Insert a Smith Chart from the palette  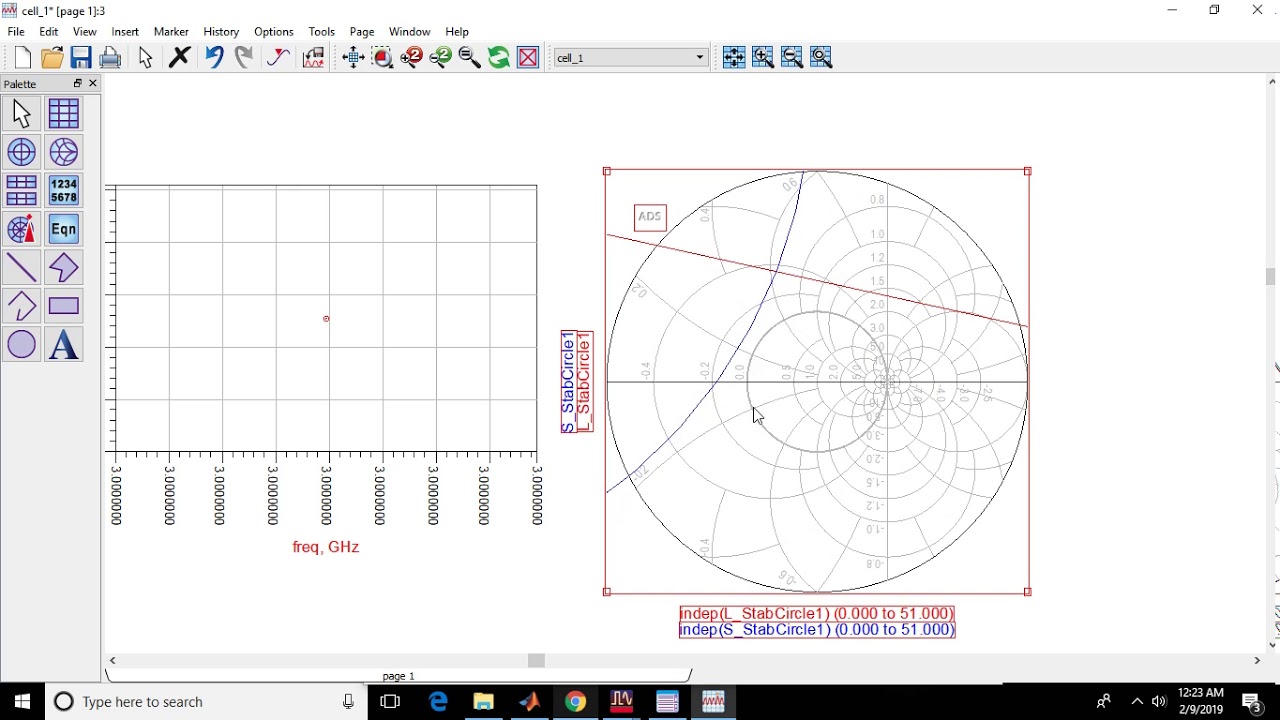pyautogui.click(x=63, y=152)
